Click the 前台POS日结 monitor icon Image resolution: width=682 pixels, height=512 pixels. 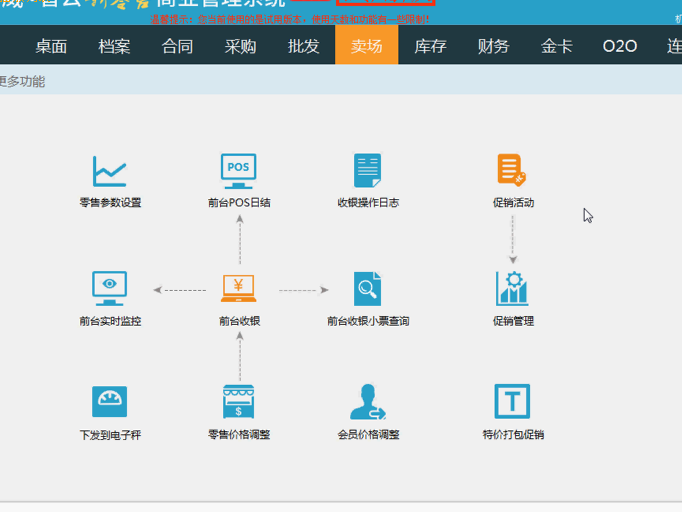pyautogui.click(x=239, y=171)
